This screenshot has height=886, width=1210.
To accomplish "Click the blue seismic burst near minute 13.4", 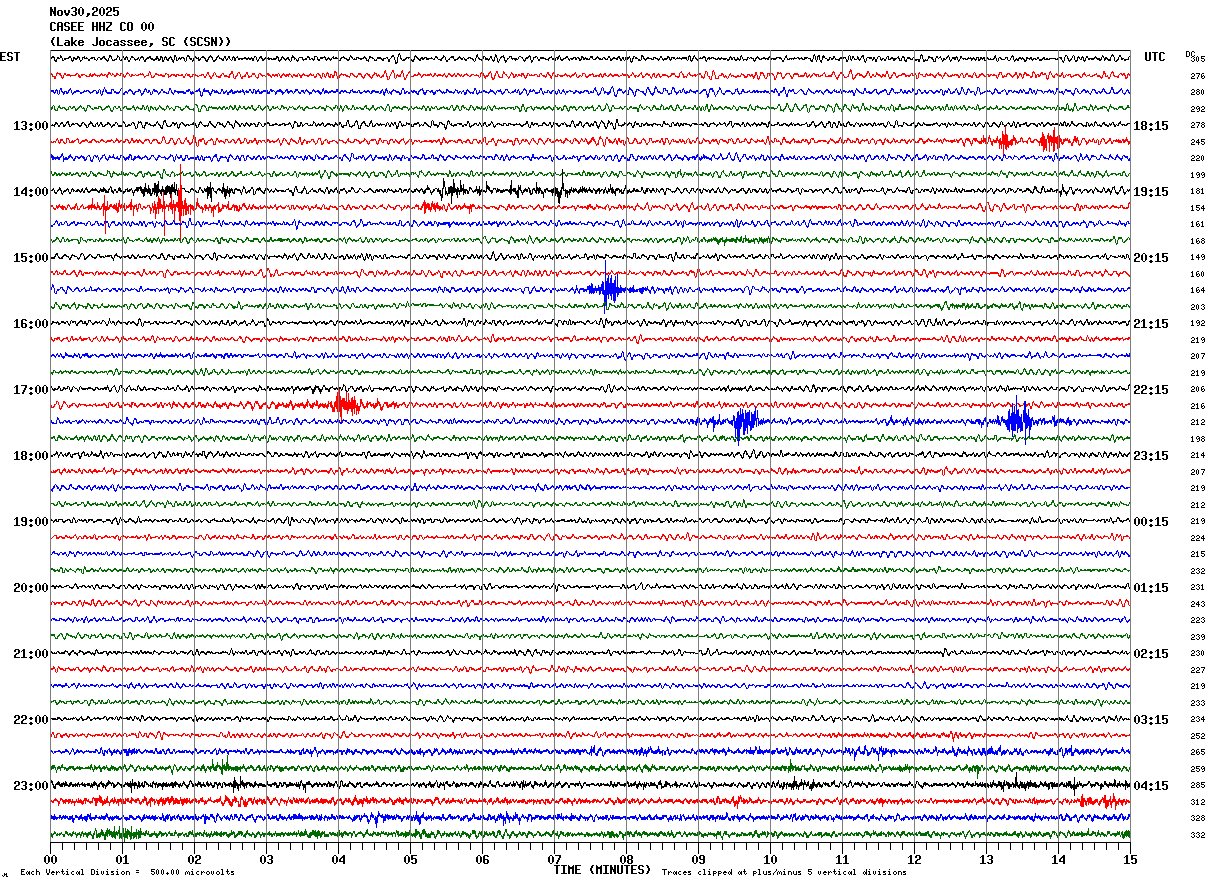I will click(x=1017, y=420).
